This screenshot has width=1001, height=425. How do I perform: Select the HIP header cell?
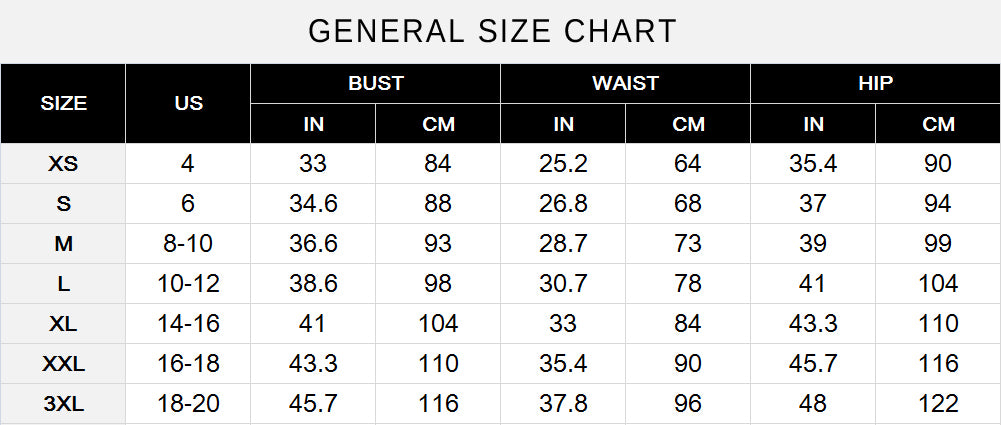point(875,83)
